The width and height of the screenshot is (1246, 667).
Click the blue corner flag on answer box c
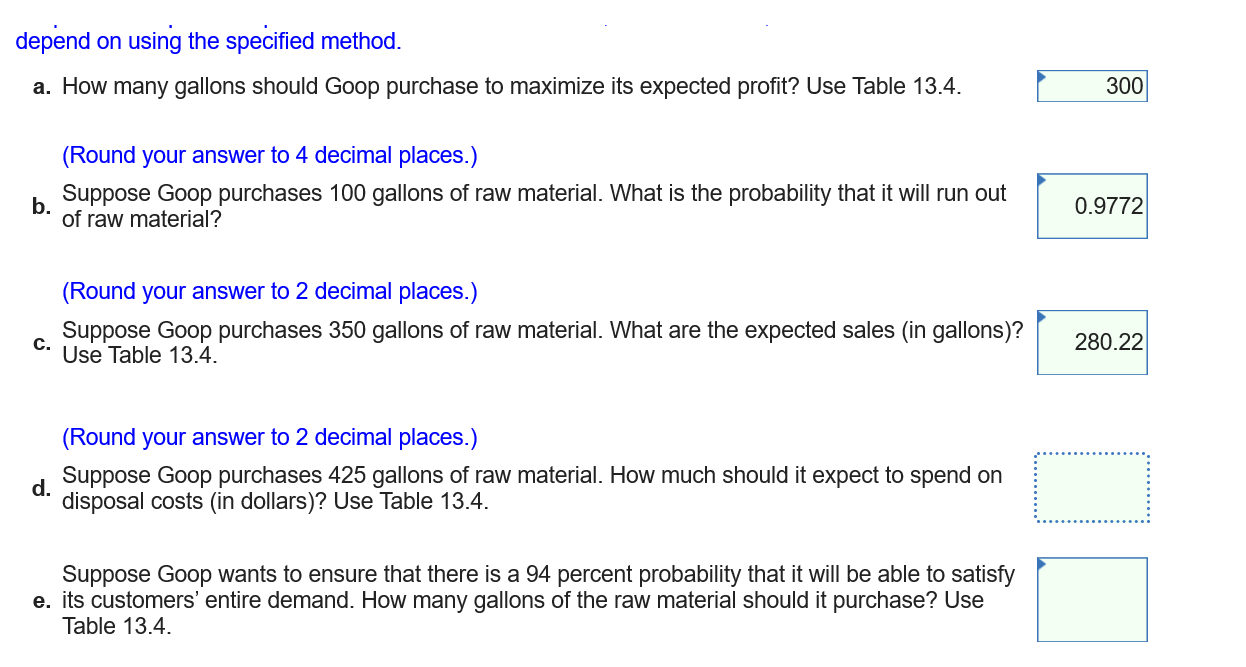point(1040,315)
